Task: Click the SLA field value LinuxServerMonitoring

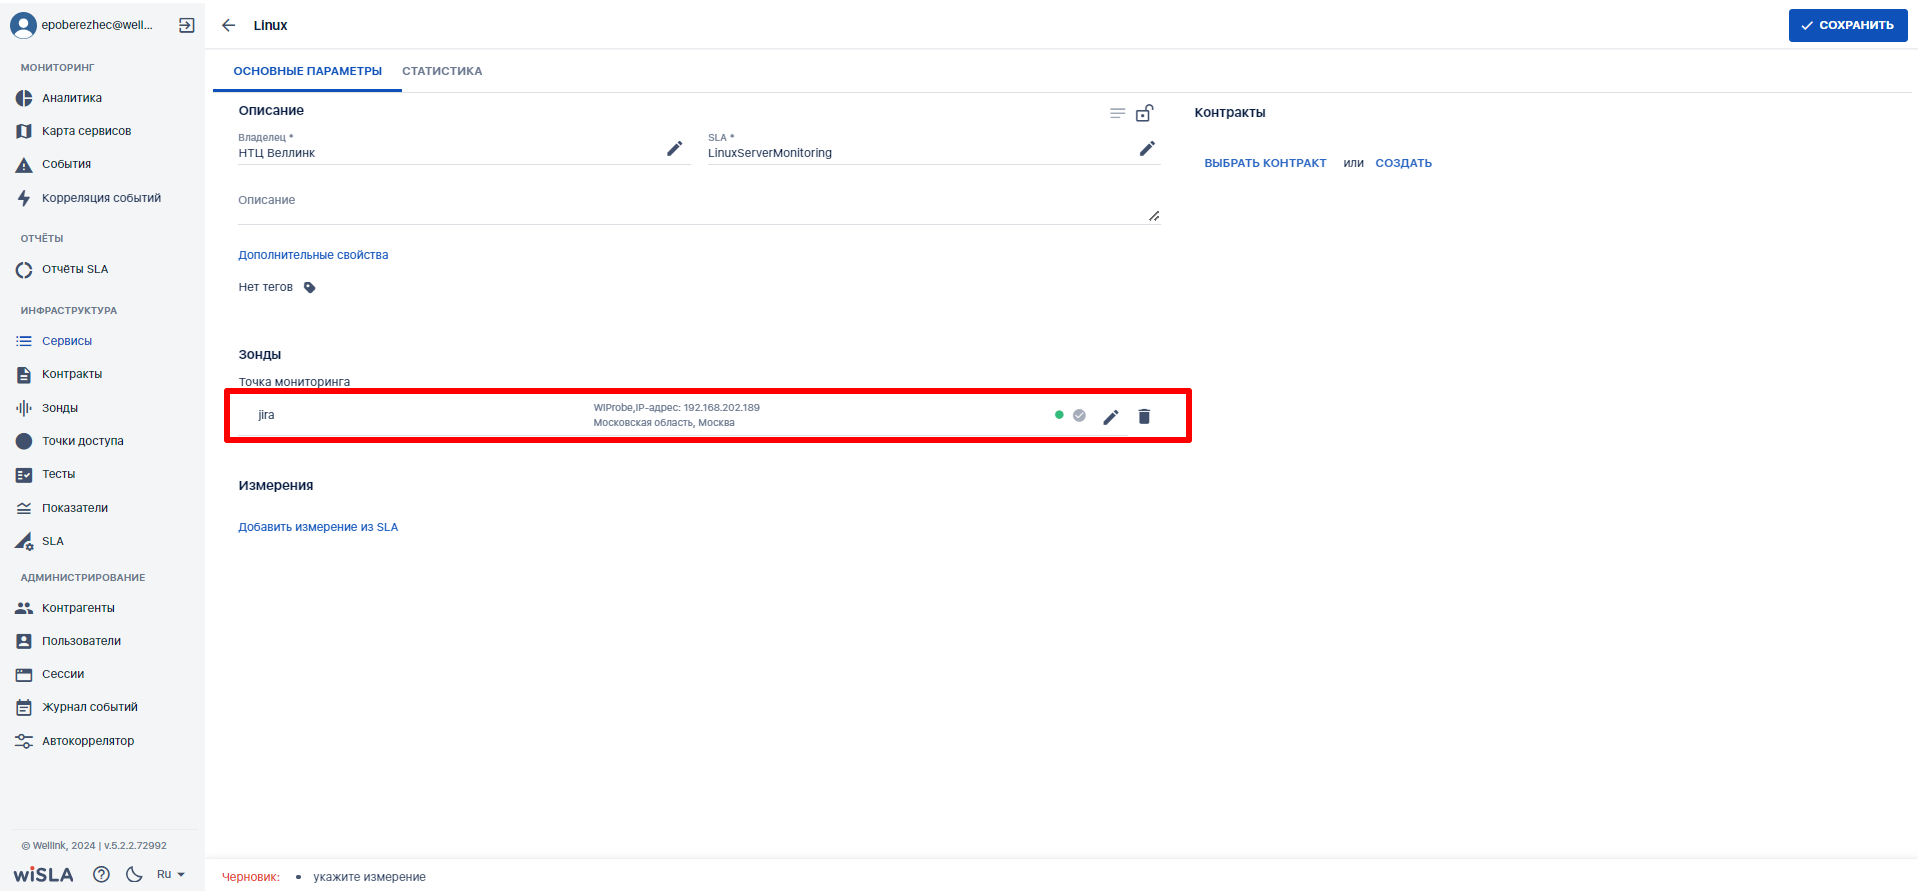Action: click(x=770, y=153)
